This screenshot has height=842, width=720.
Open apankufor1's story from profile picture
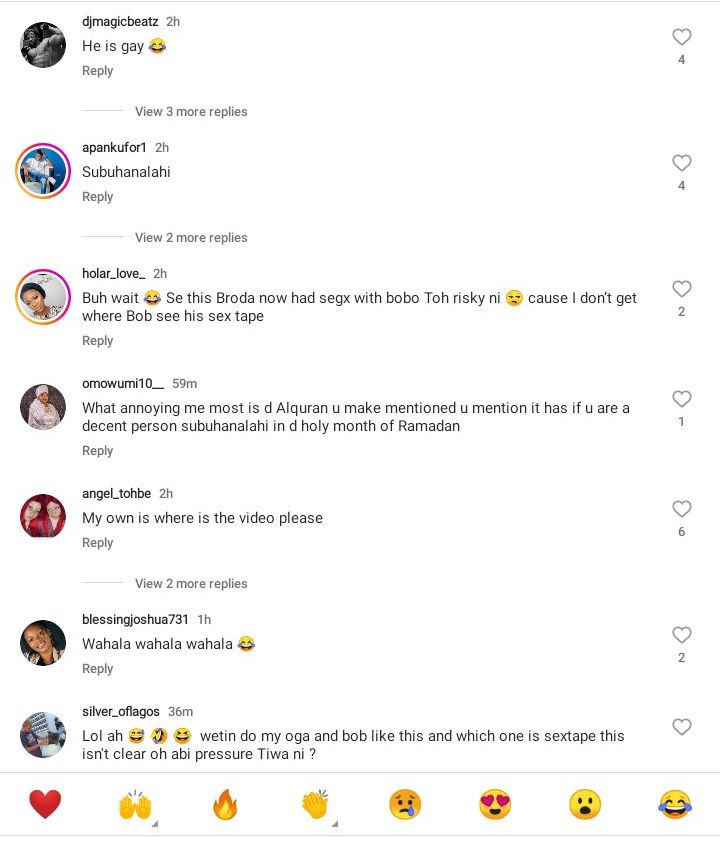(x=43, y=171)
